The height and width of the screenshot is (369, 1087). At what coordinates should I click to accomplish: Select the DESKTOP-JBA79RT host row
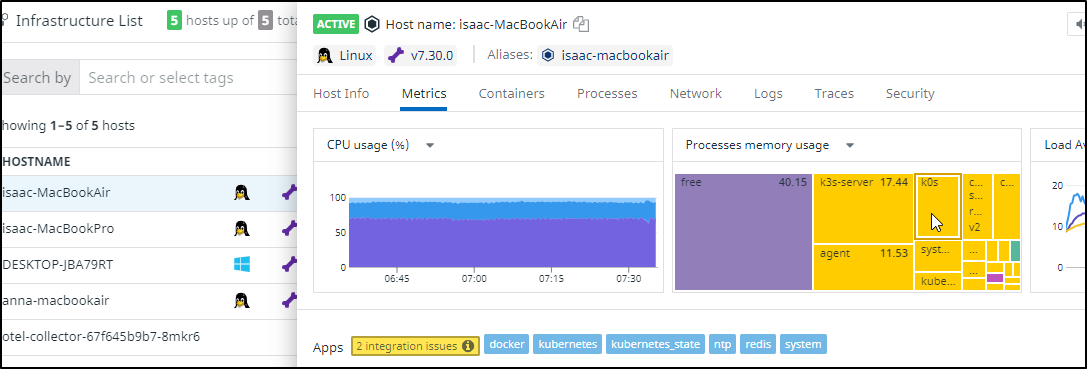point(148,264)
